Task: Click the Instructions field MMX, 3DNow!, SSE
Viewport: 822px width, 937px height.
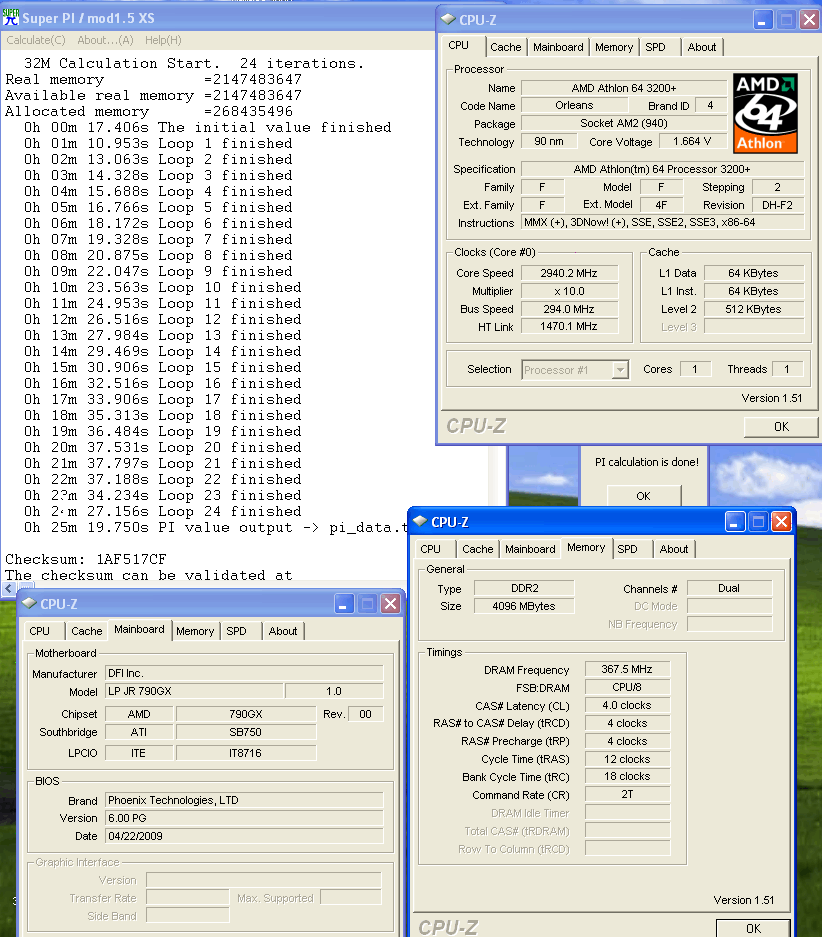Action: (663, 222)
